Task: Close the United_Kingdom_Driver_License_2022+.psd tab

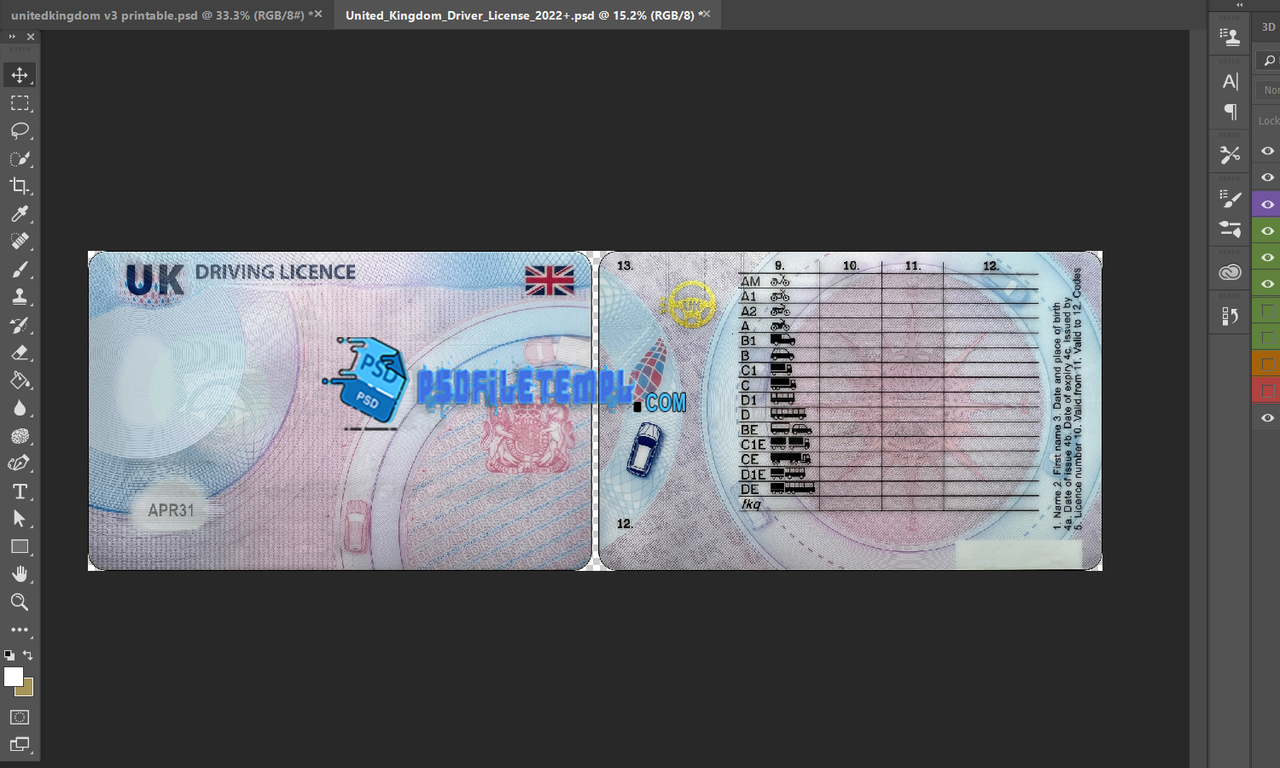Action: (706, 14)
